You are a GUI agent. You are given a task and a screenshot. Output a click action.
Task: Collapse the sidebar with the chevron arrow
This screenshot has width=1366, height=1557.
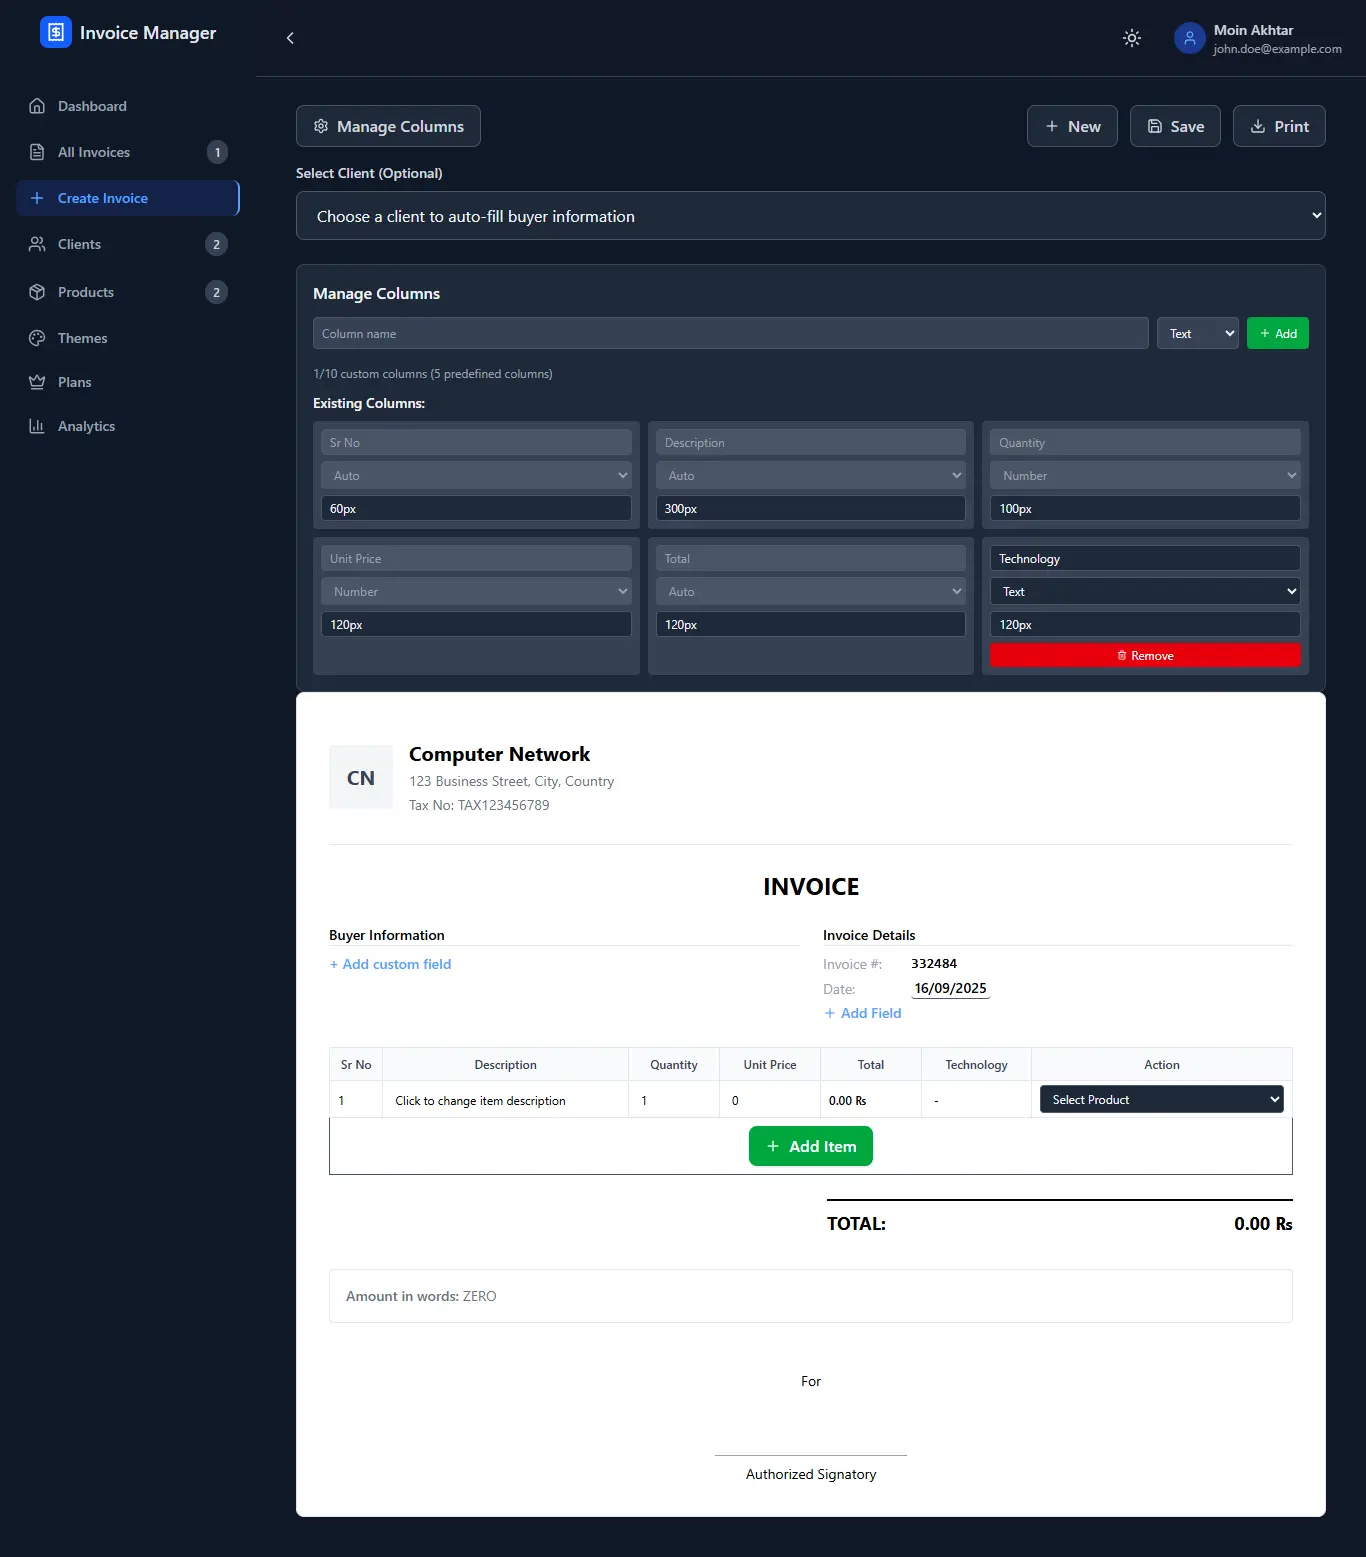tap(290, 38)
